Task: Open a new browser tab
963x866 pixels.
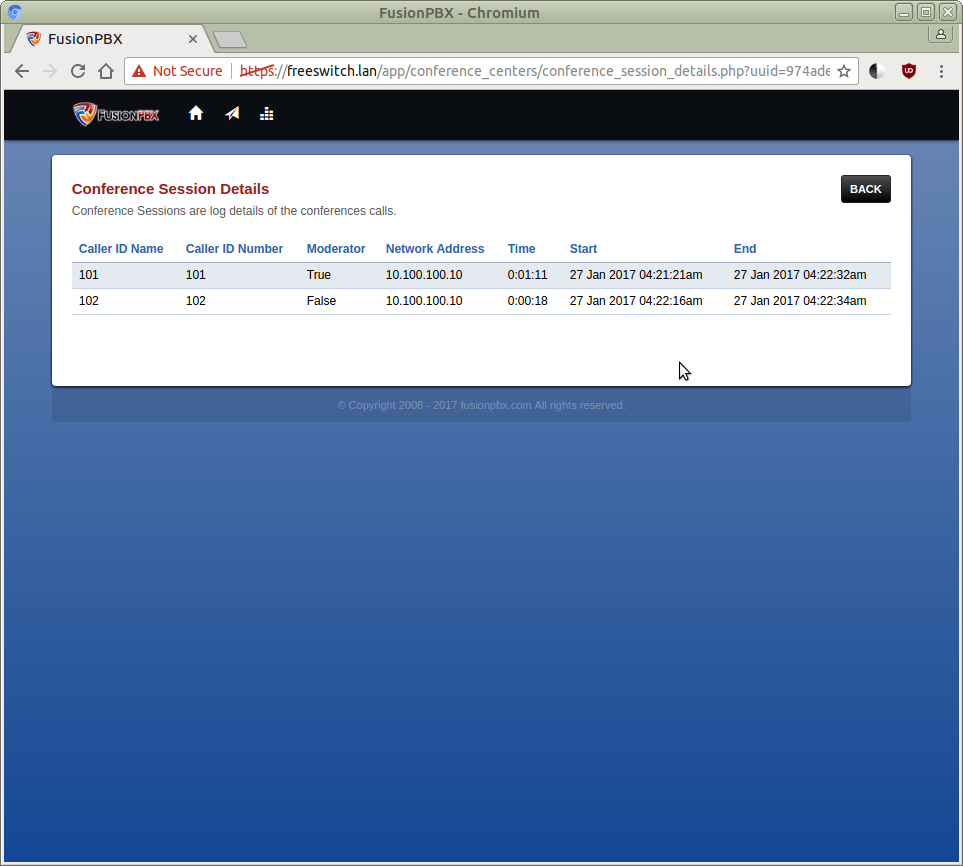Action: 230,40
